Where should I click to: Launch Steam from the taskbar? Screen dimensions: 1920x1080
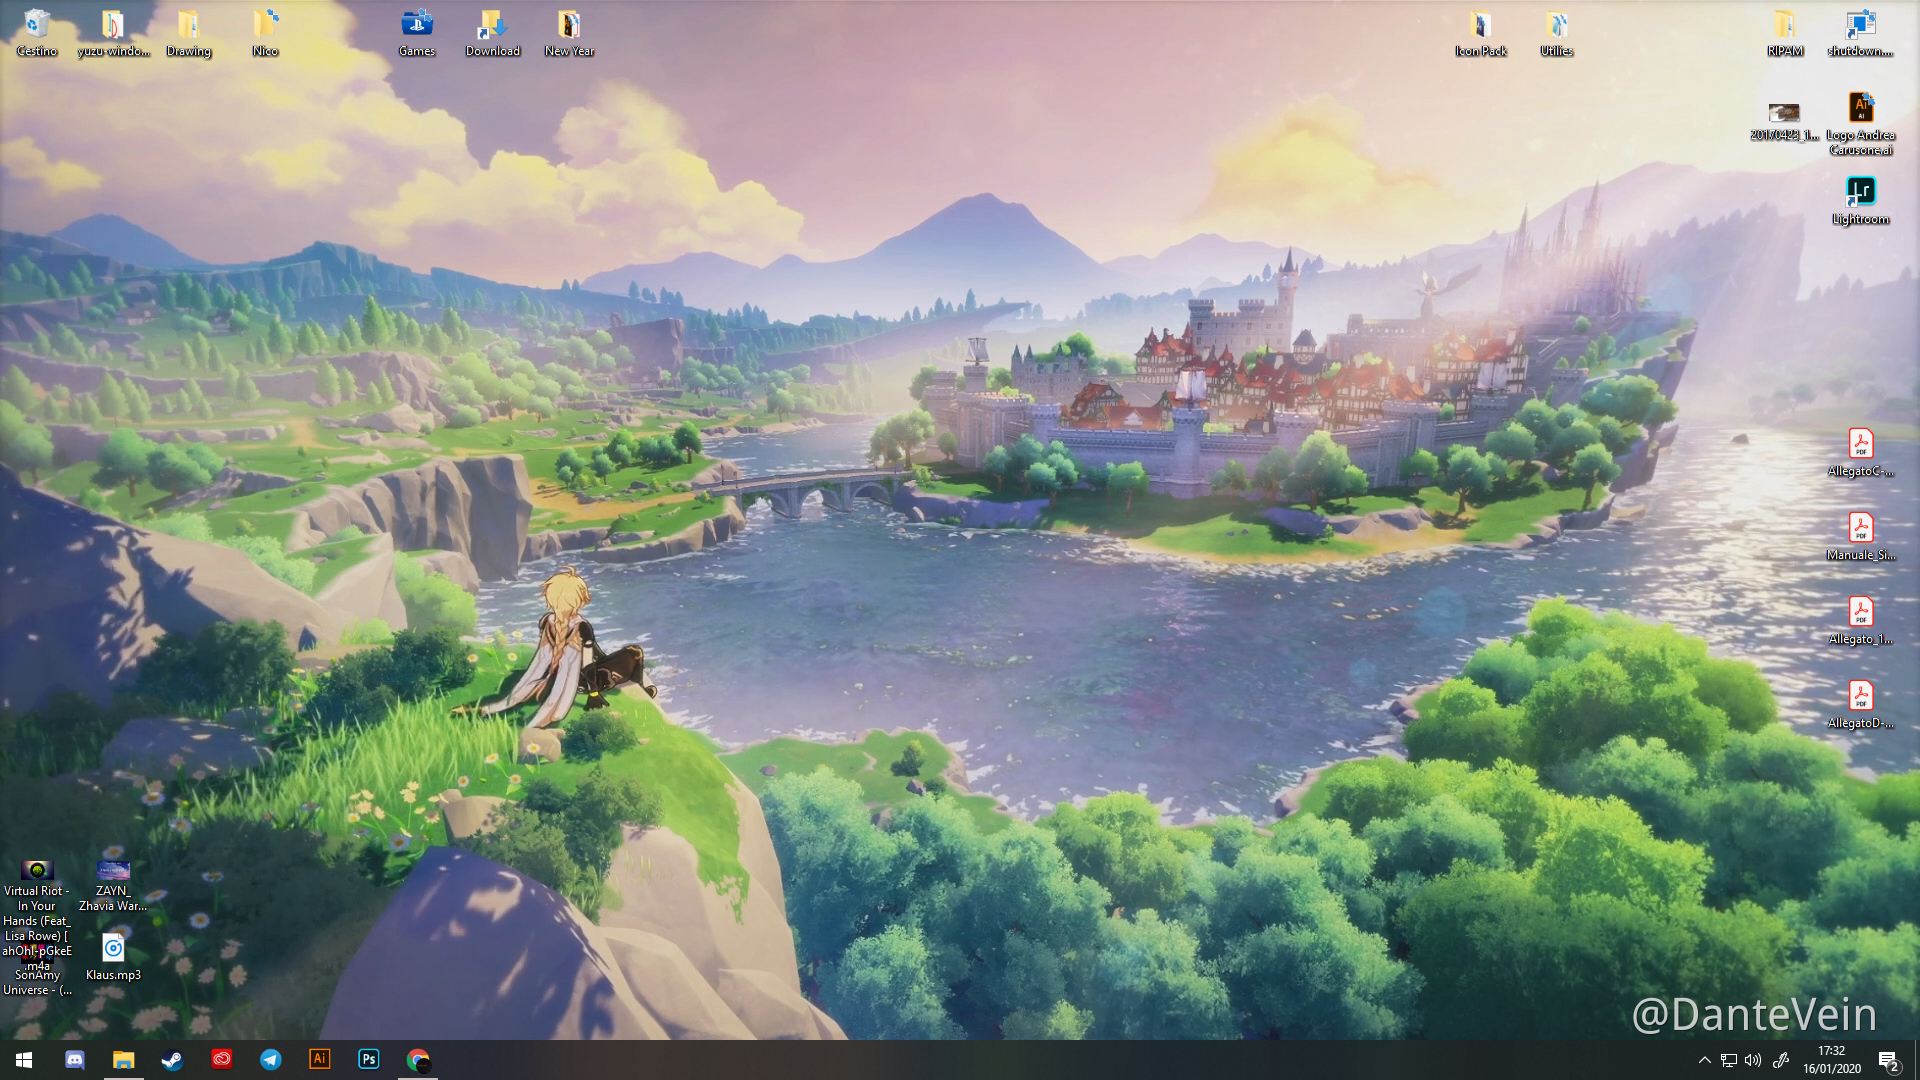172,1060
